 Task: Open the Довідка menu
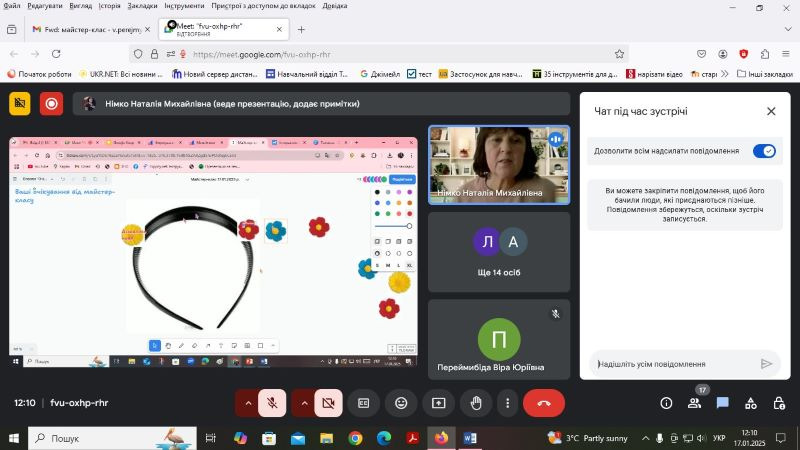click(x=335, y=6)
